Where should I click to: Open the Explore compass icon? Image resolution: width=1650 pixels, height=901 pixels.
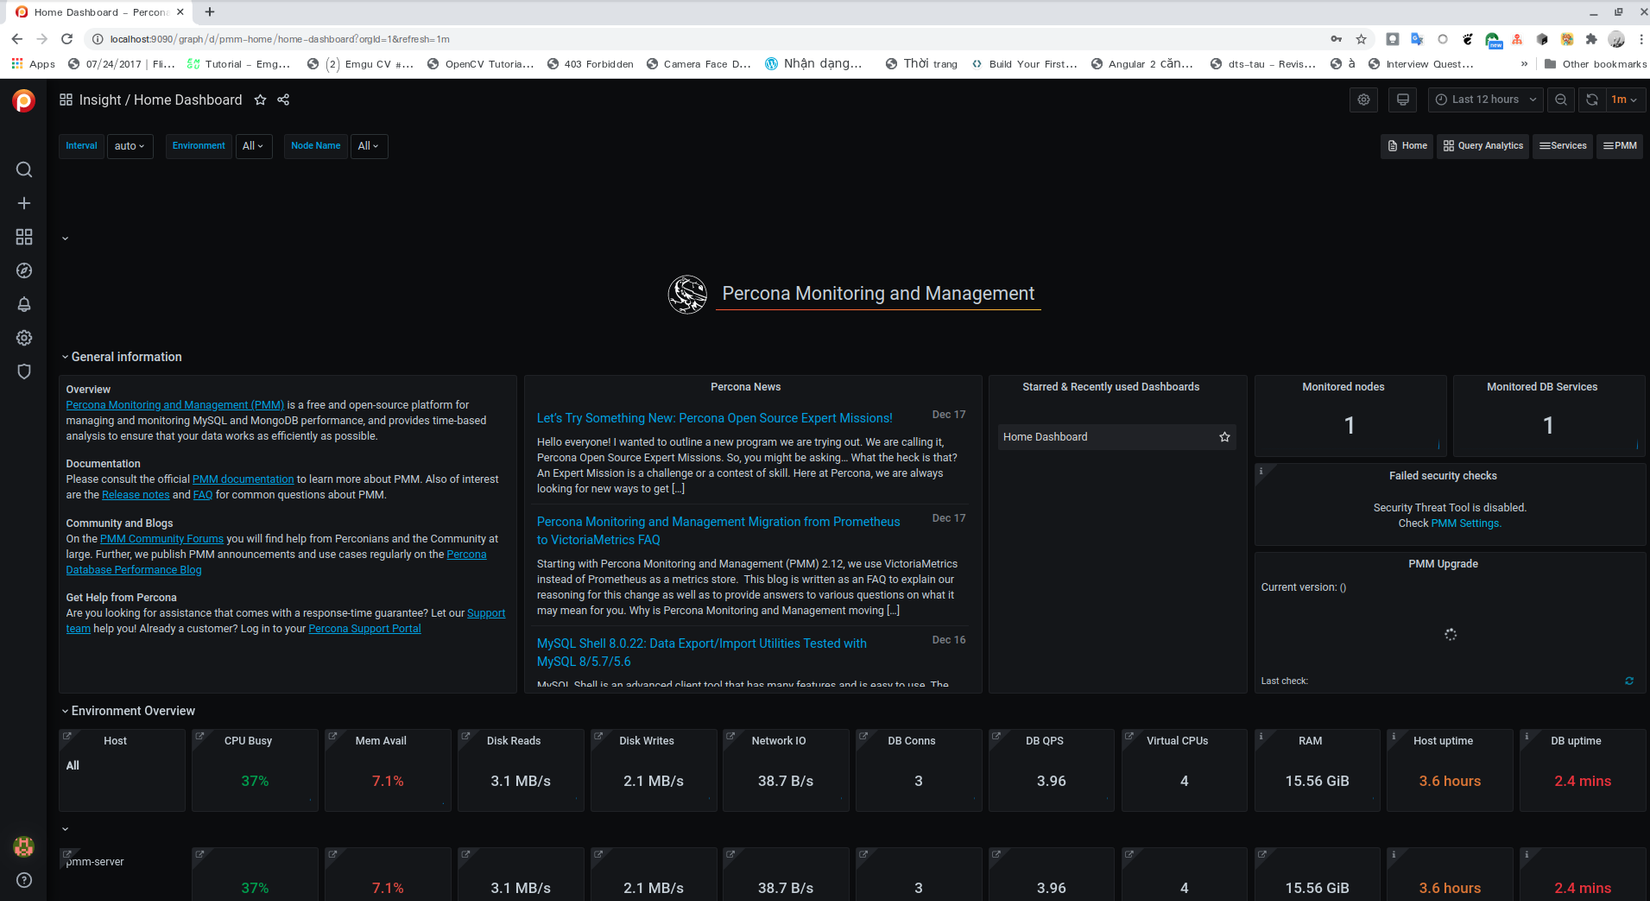click(24, 271)
